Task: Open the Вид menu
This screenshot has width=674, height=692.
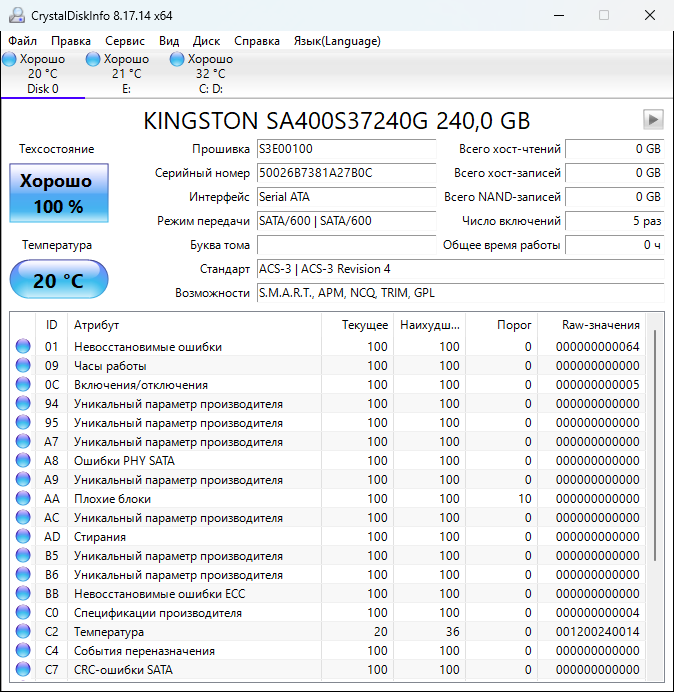Action: (169, 41)
